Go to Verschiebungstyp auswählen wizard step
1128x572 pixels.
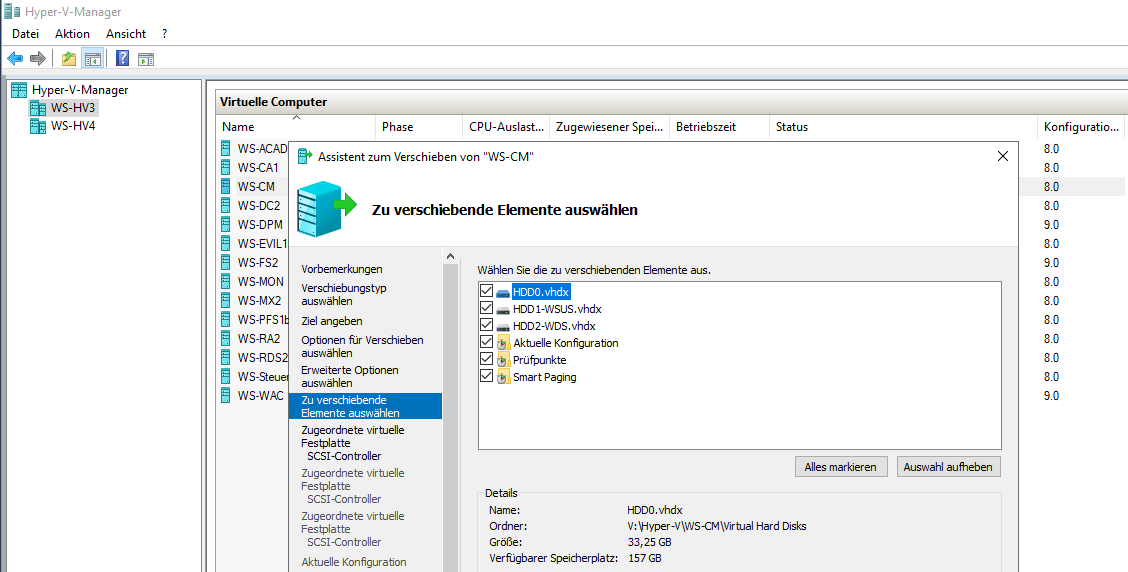[x=344, y=294]
